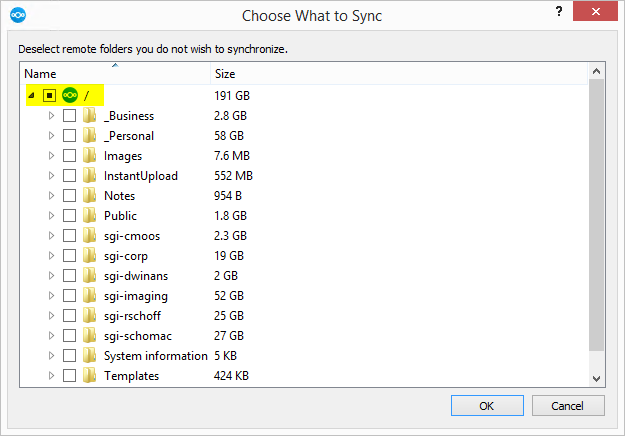Click the green Nextcloud root folder icon

pos(70,95)
